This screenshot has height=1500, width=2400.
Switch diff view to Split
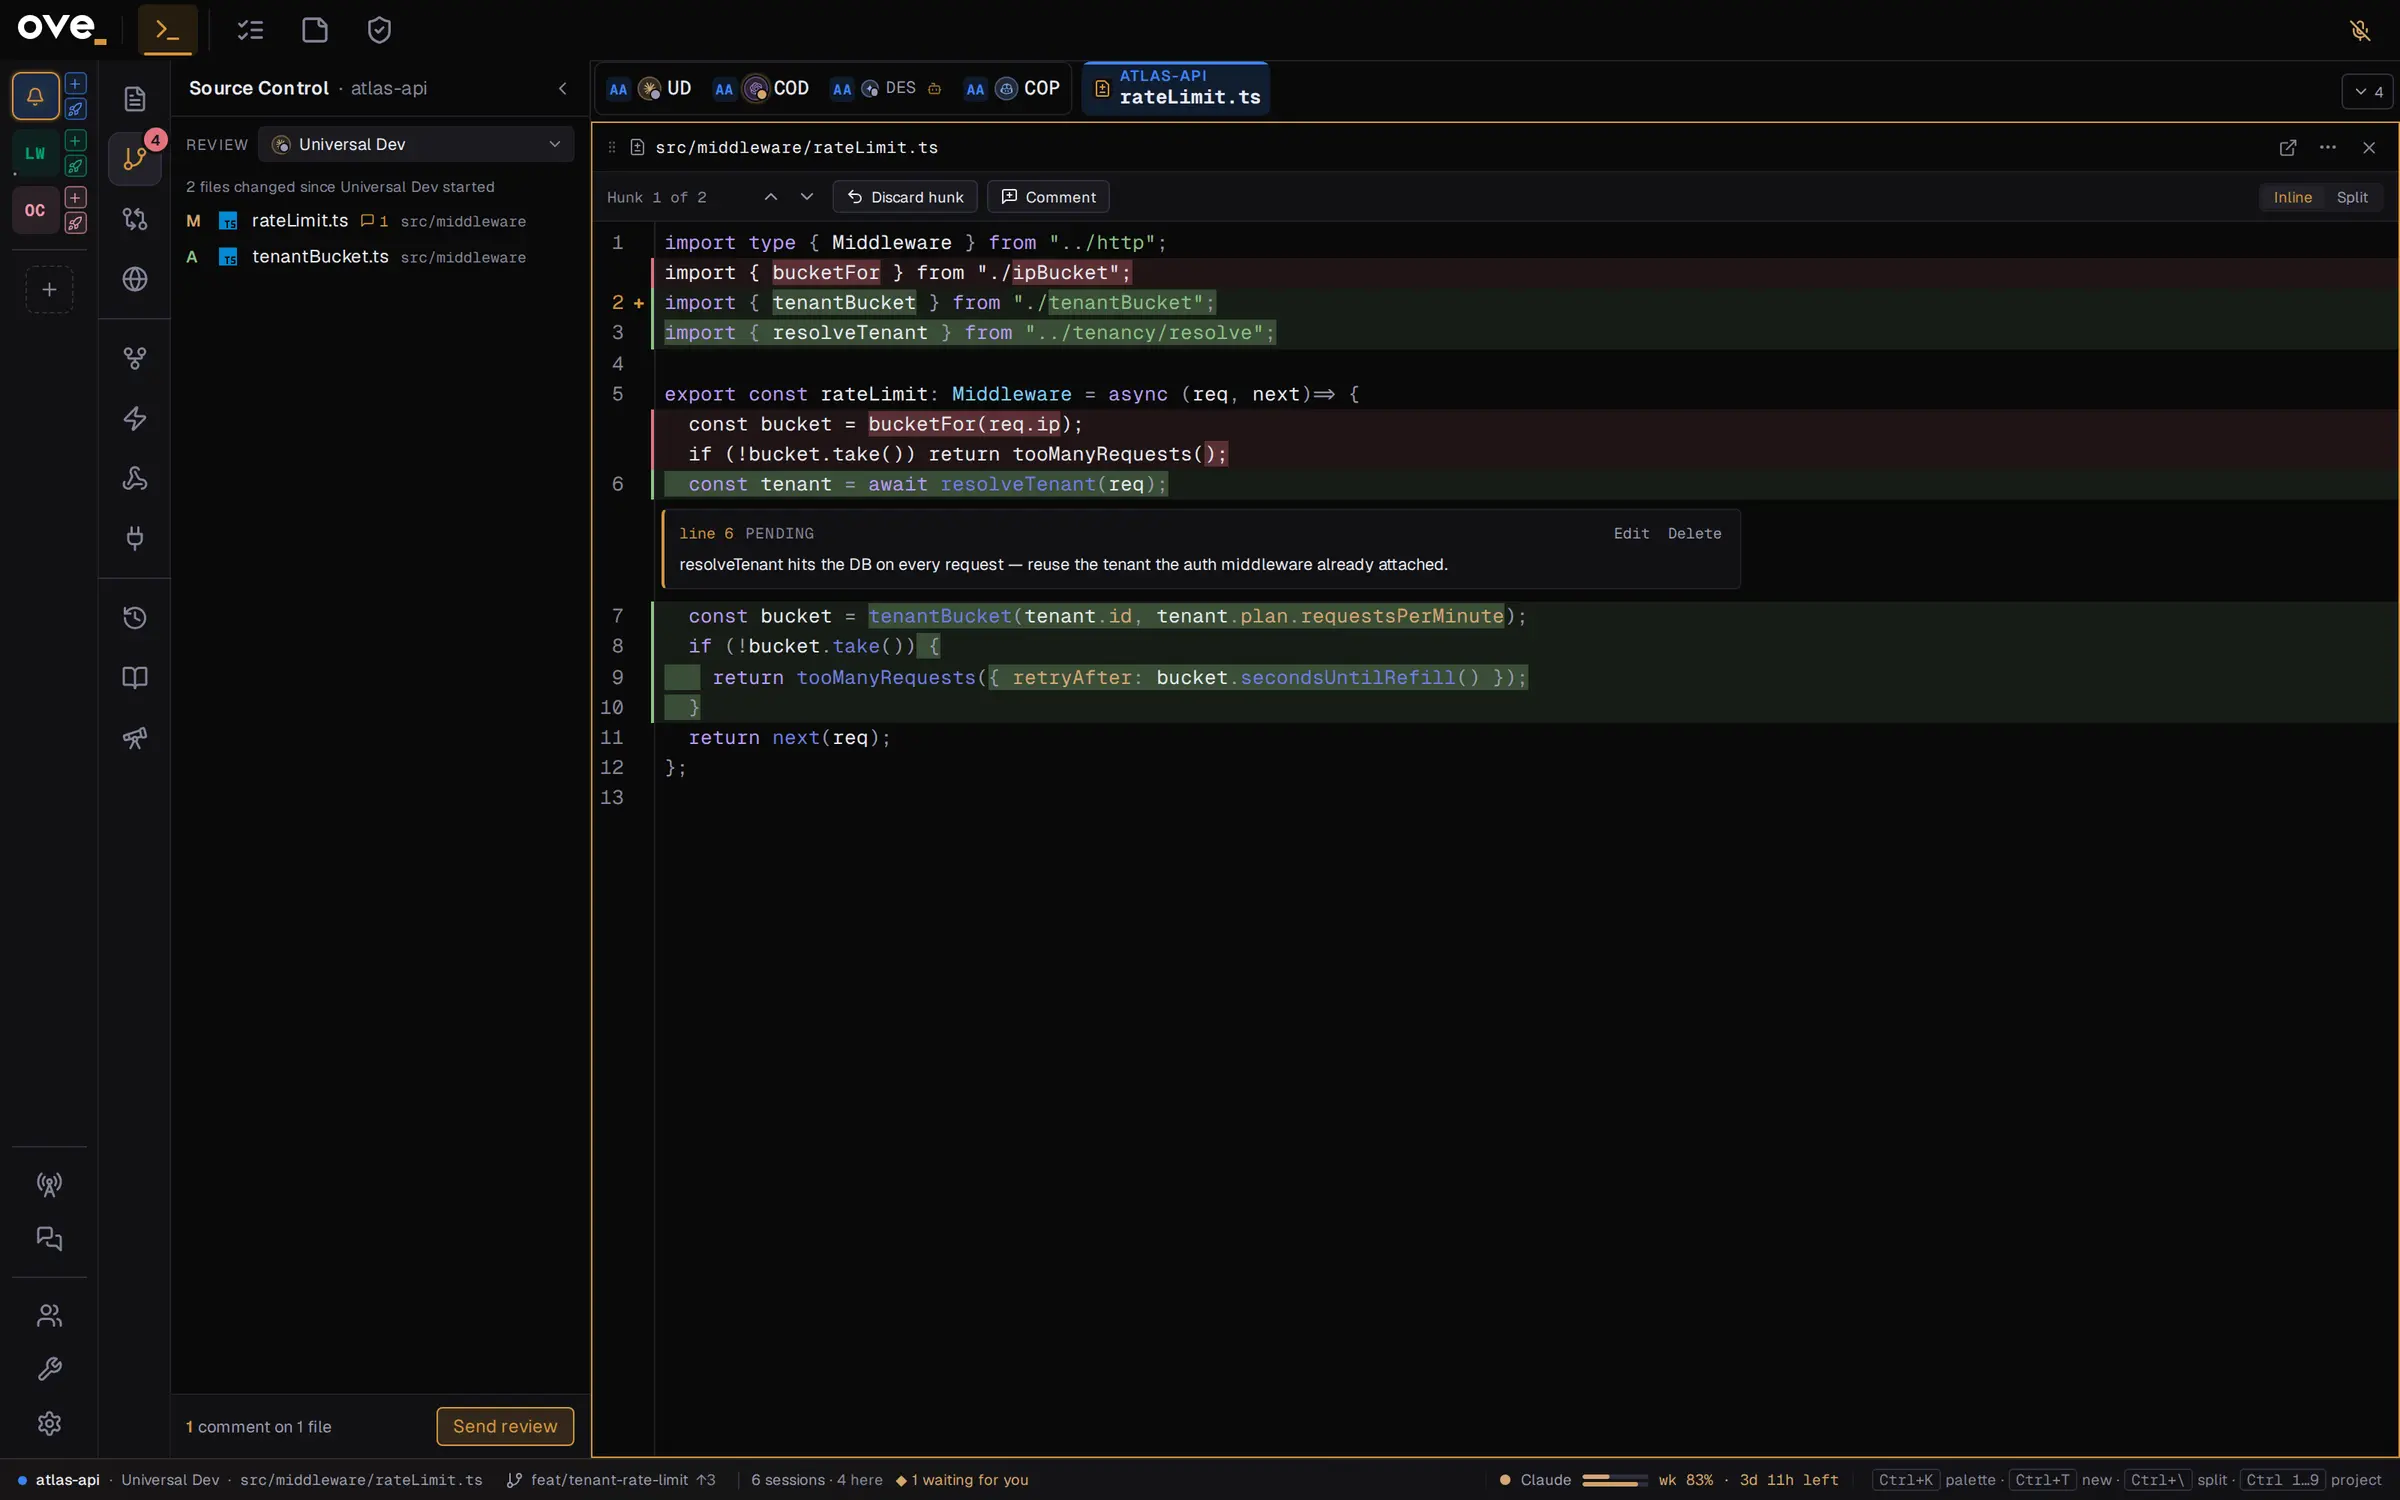pos(2352,197)
